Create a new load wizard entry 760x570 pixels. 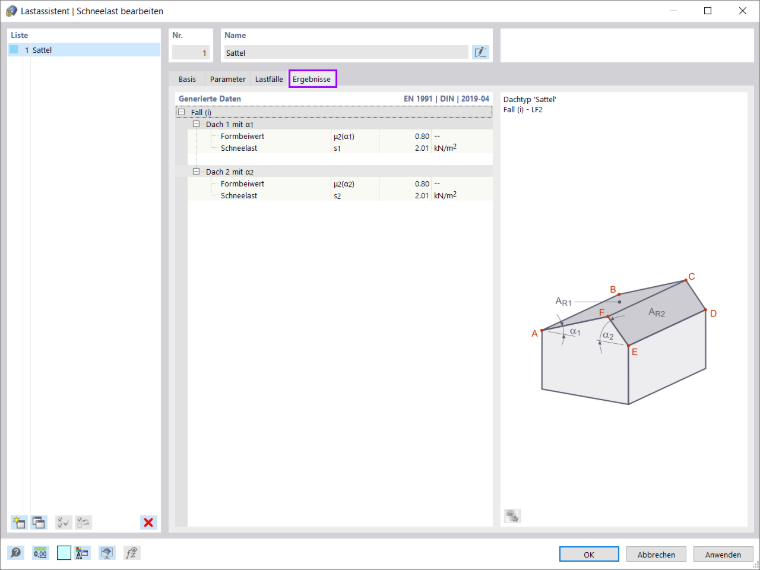point(19,522)
